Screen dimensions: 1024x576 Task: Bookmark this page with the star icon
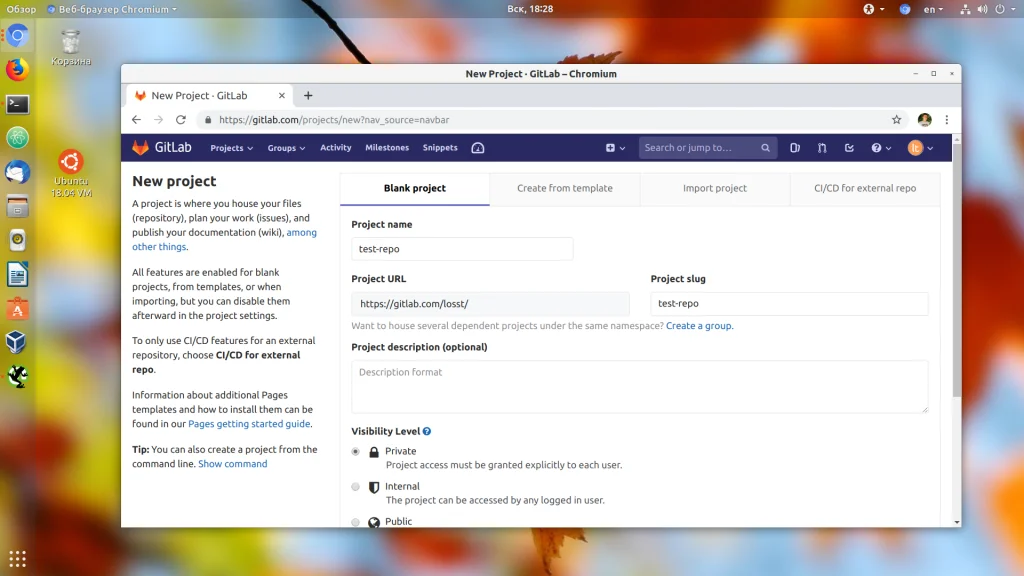(x=896, y=120)
